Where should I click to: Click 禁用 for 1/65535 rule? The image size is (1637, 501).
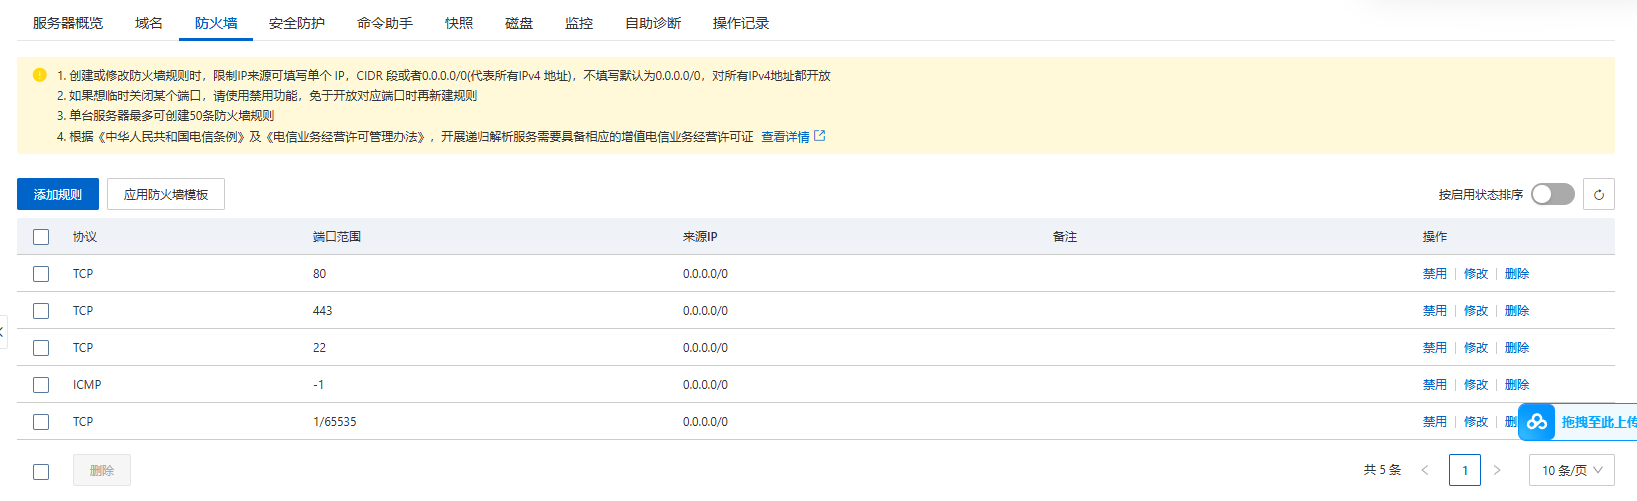[x=1435, y=422]
